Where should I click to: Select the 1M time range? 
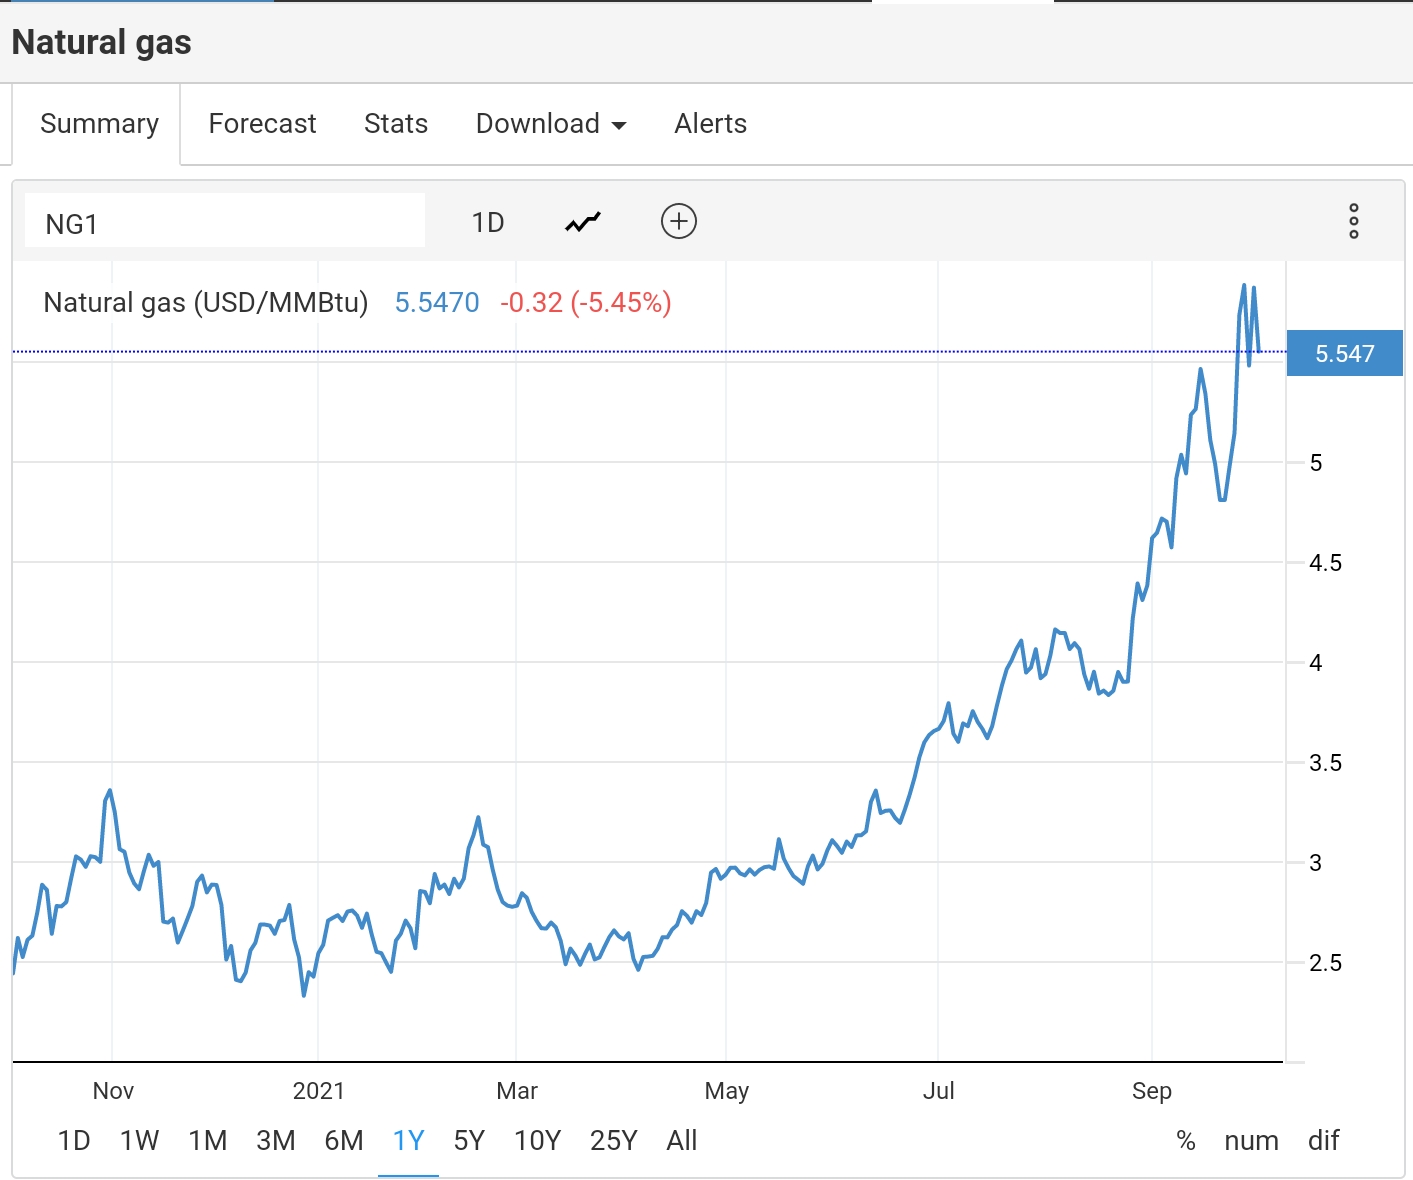point(208,1141)
